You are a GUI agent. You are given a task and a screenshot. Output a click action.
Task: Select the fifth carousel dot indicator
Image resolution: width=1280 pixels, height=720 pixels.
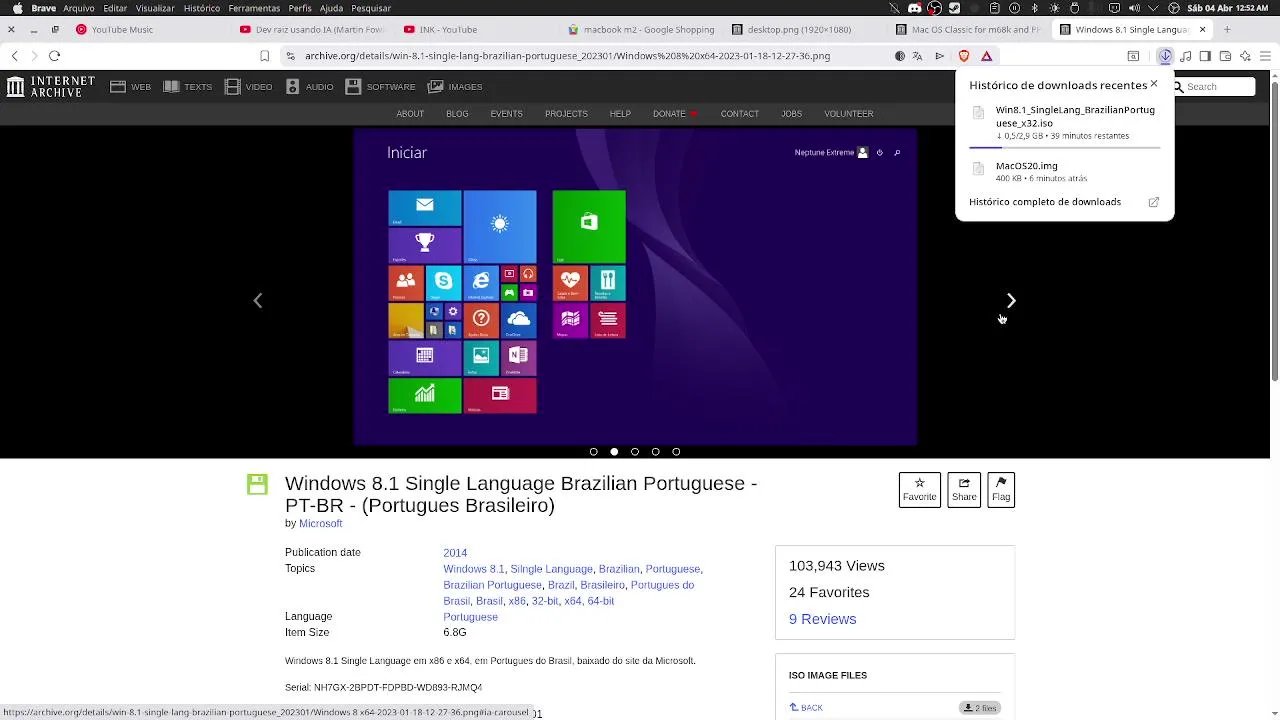[x=676, y=452]
